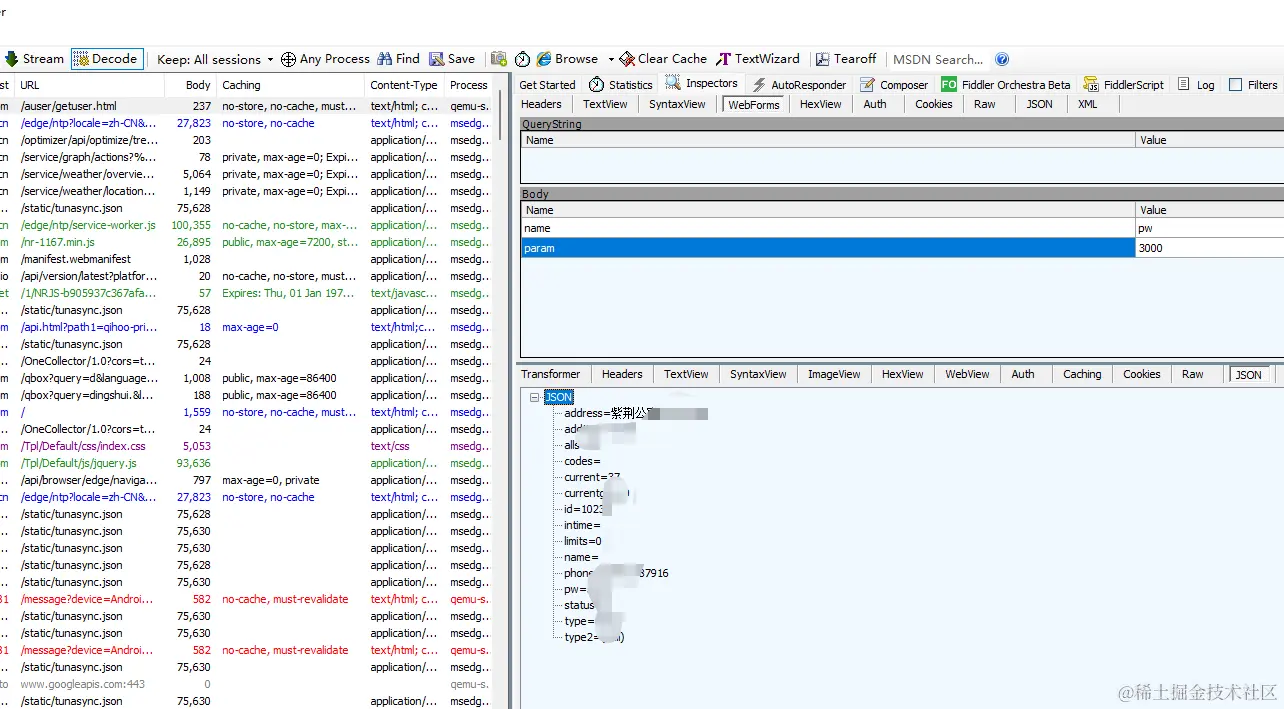Viewport: 1284px width, 709px height.
Task: Select the request SyntaxView inspector tab
Action: click(677, 104)
